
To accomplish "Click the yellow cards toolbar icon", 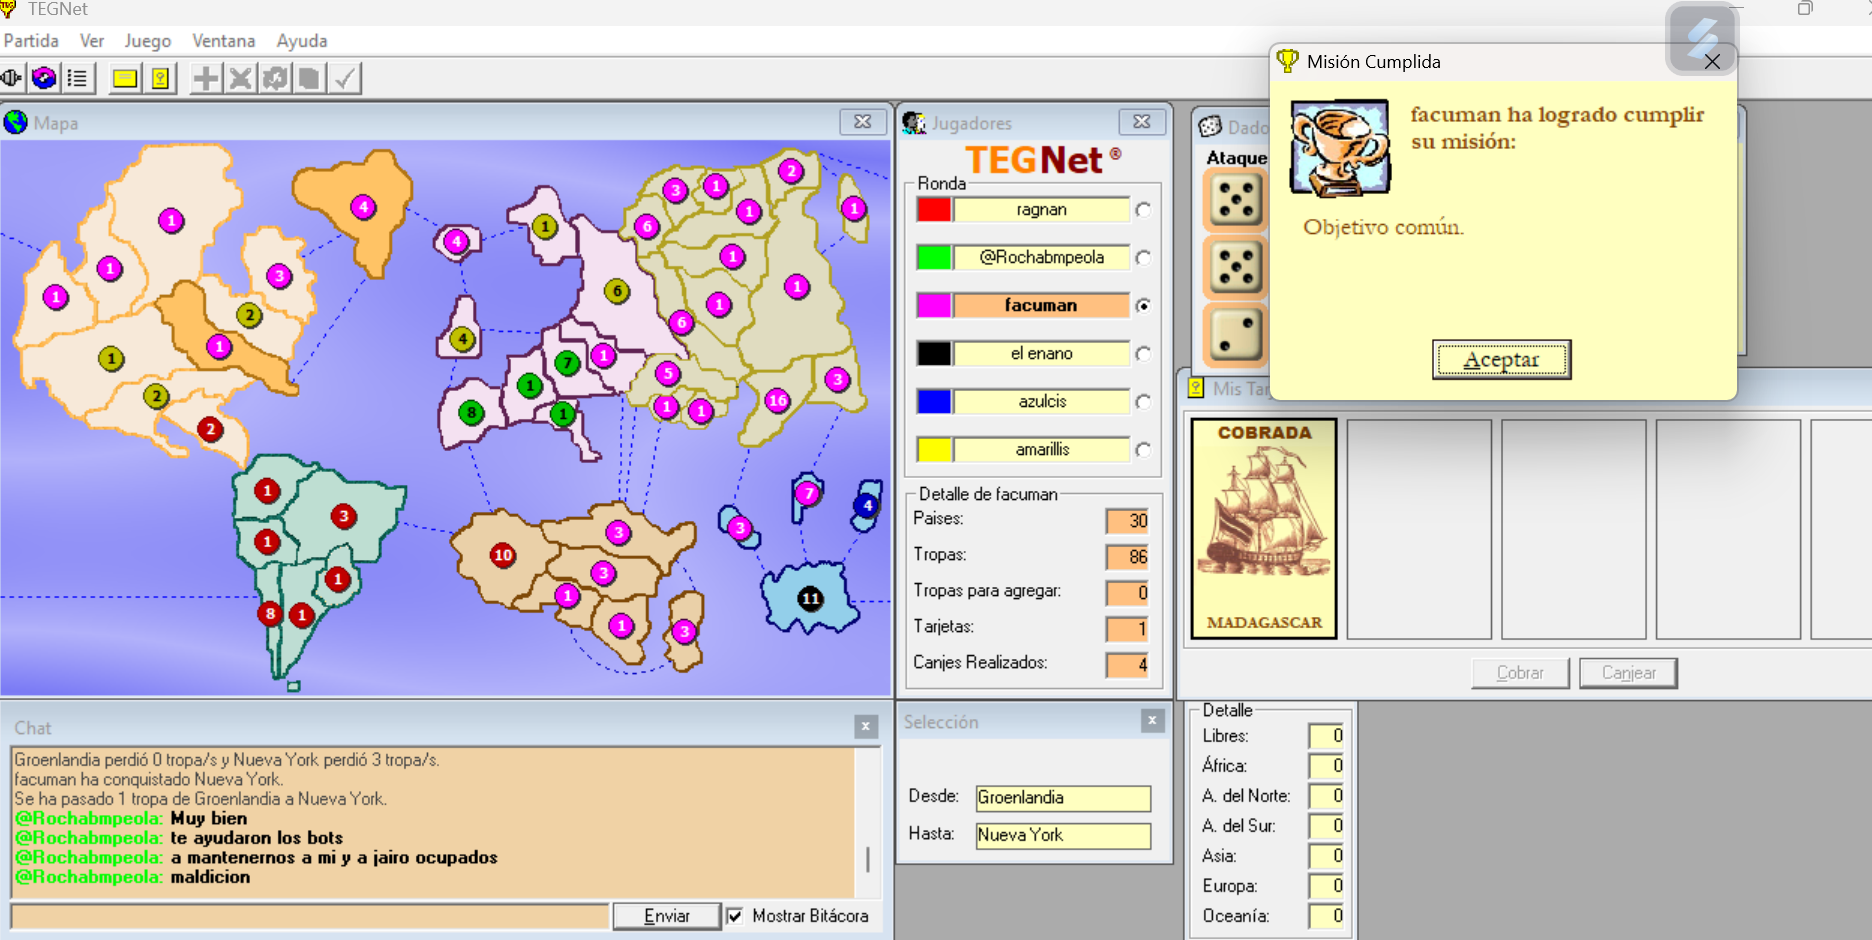I will point(160,78).
